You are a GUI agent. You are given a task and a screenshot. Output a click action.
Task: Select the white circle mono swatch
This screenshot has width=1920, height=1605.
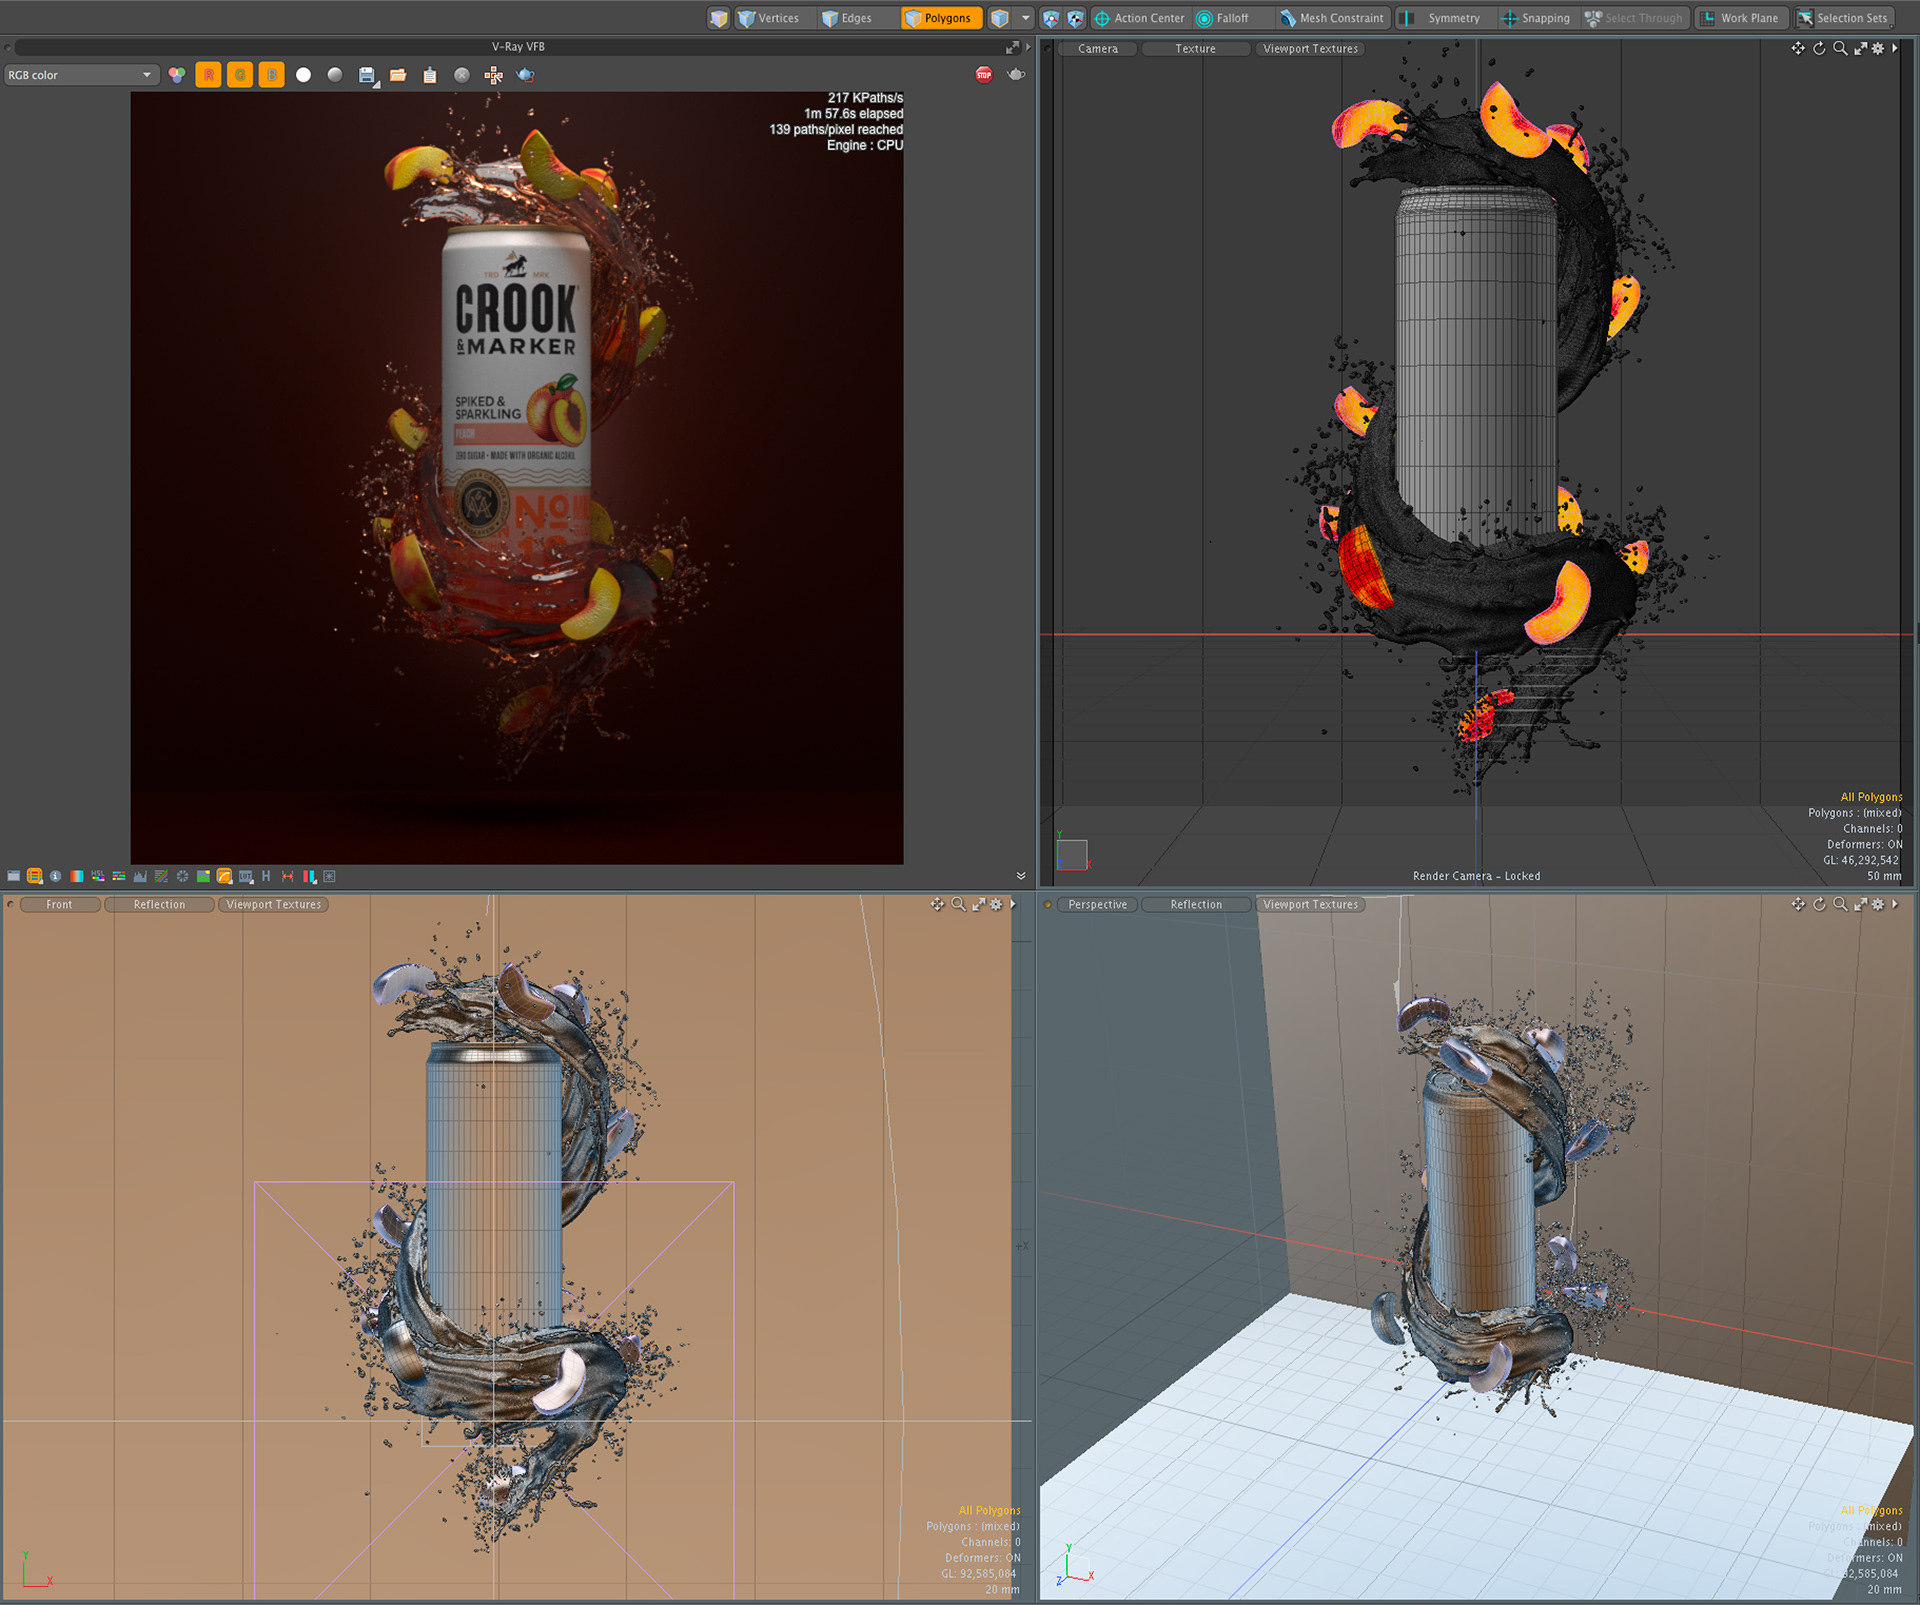click(x=304, y=75)
